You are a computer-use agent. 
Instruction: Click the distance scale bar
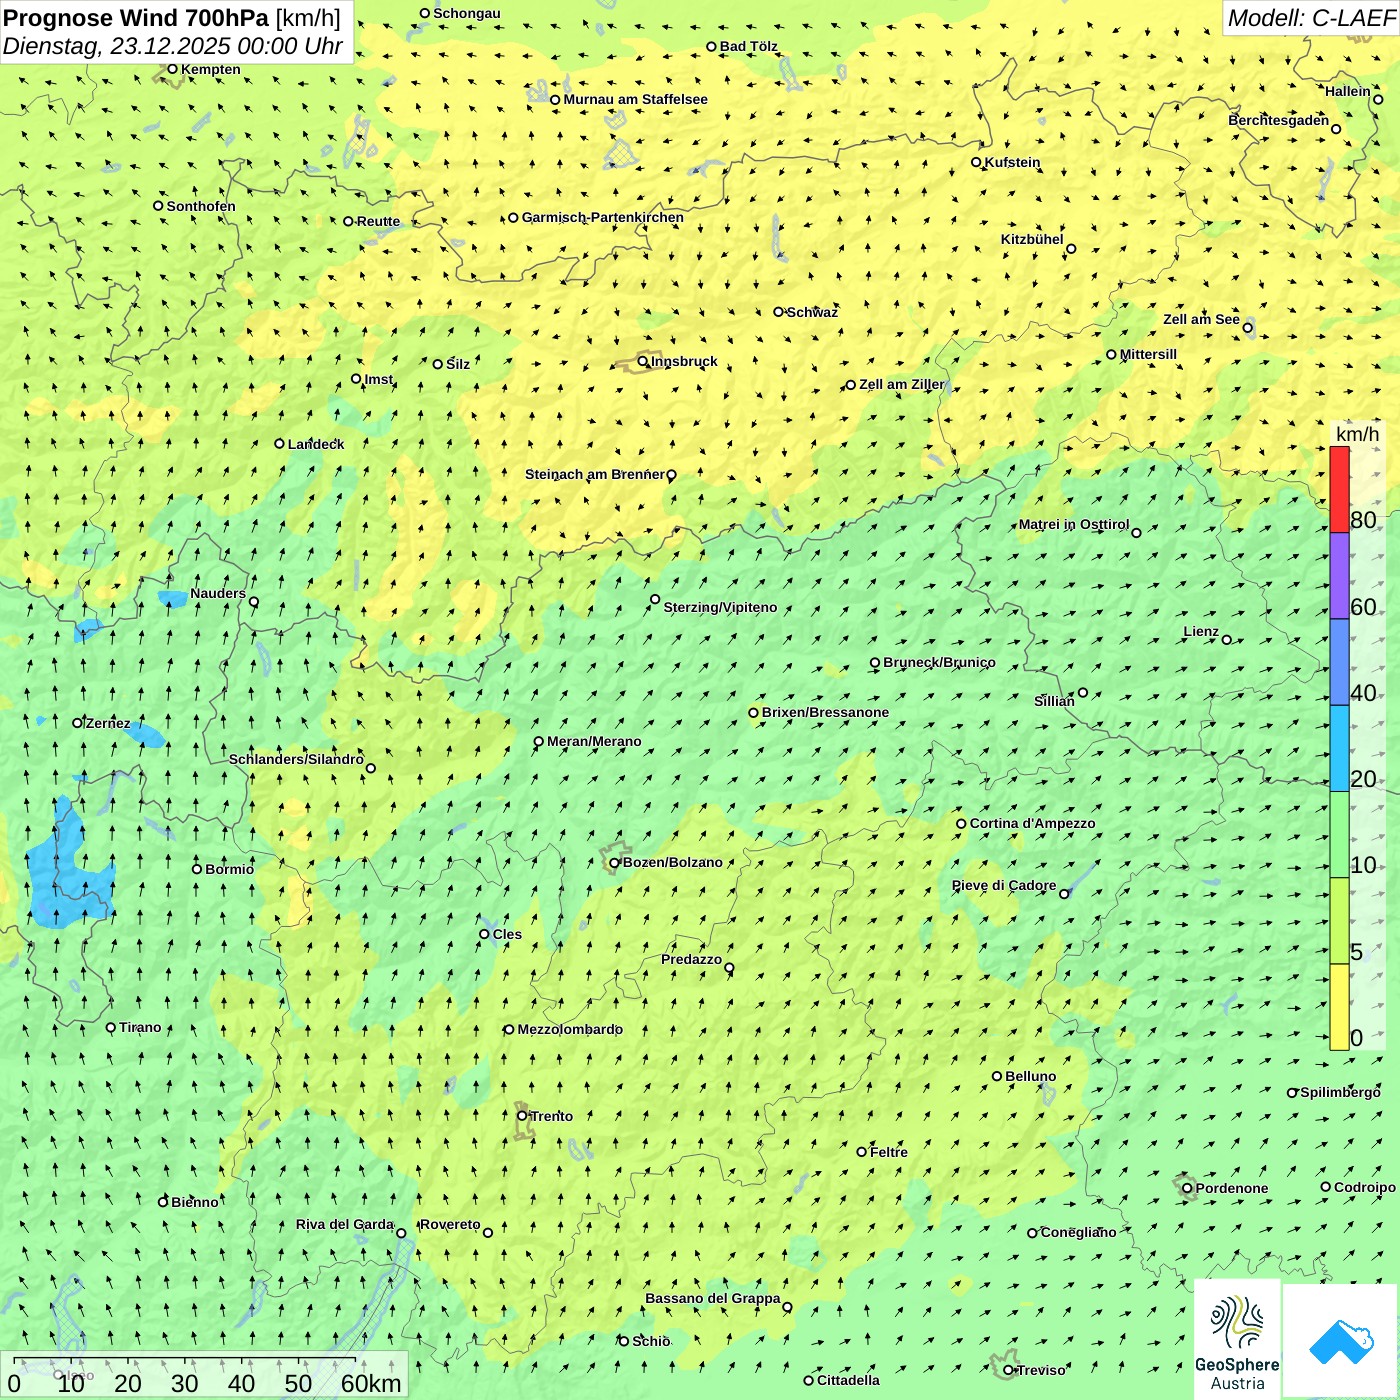coord(185,1360)
